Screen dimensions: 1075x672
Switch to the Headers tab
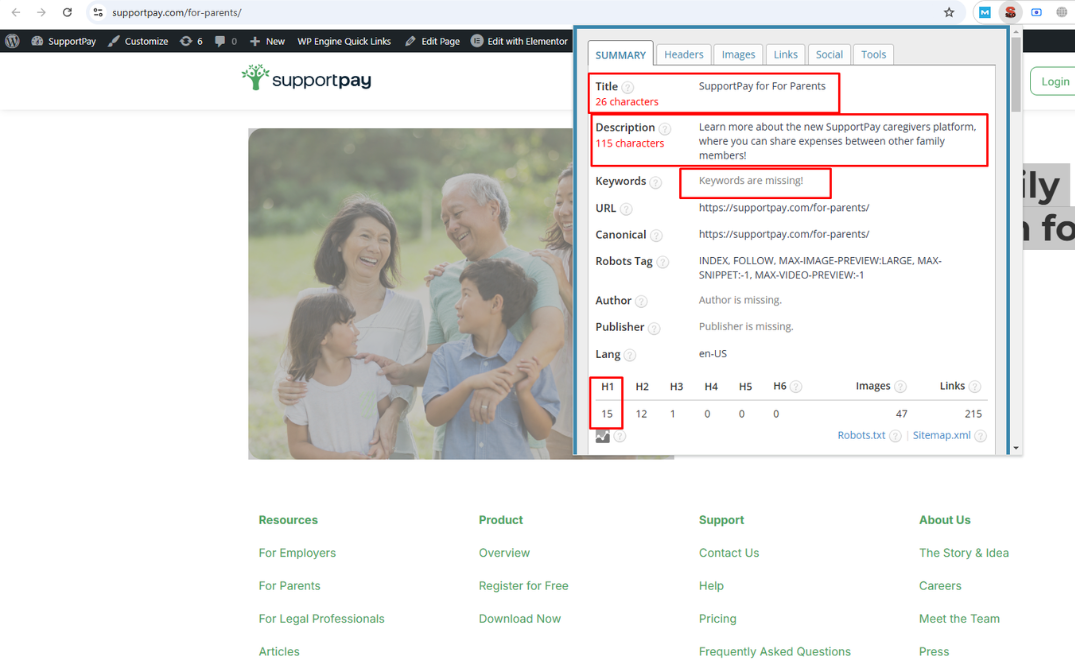click(684, 55)
